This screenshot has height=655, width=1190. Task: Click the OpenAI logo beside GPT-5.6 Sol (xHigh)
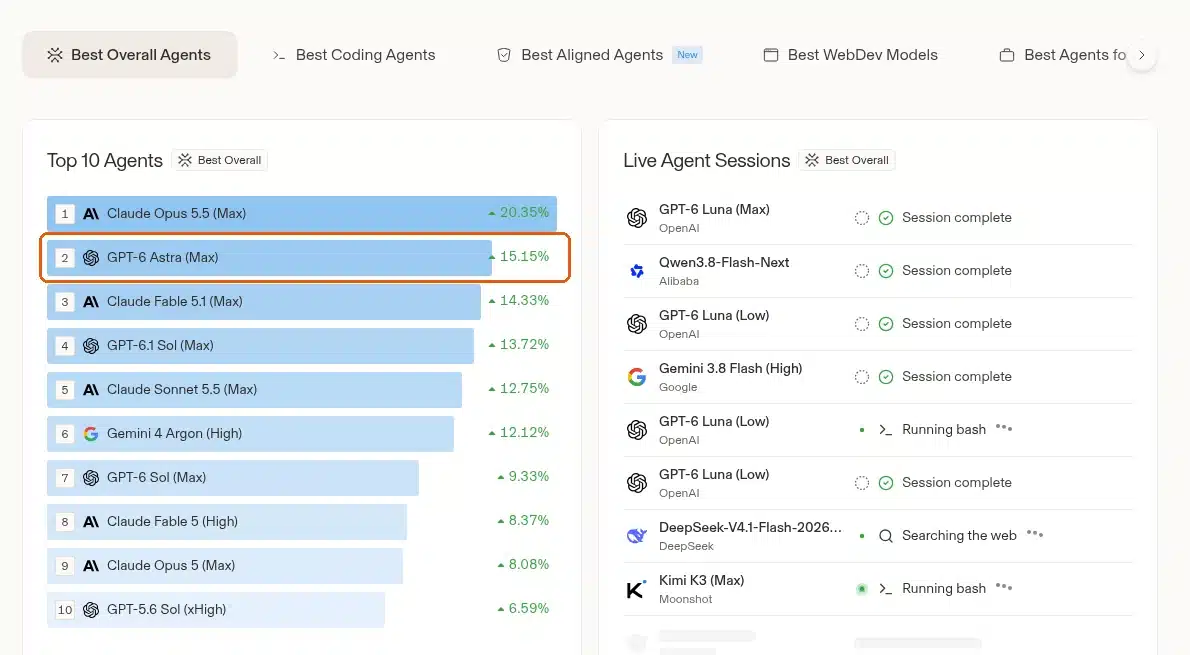tap(91, 610)
